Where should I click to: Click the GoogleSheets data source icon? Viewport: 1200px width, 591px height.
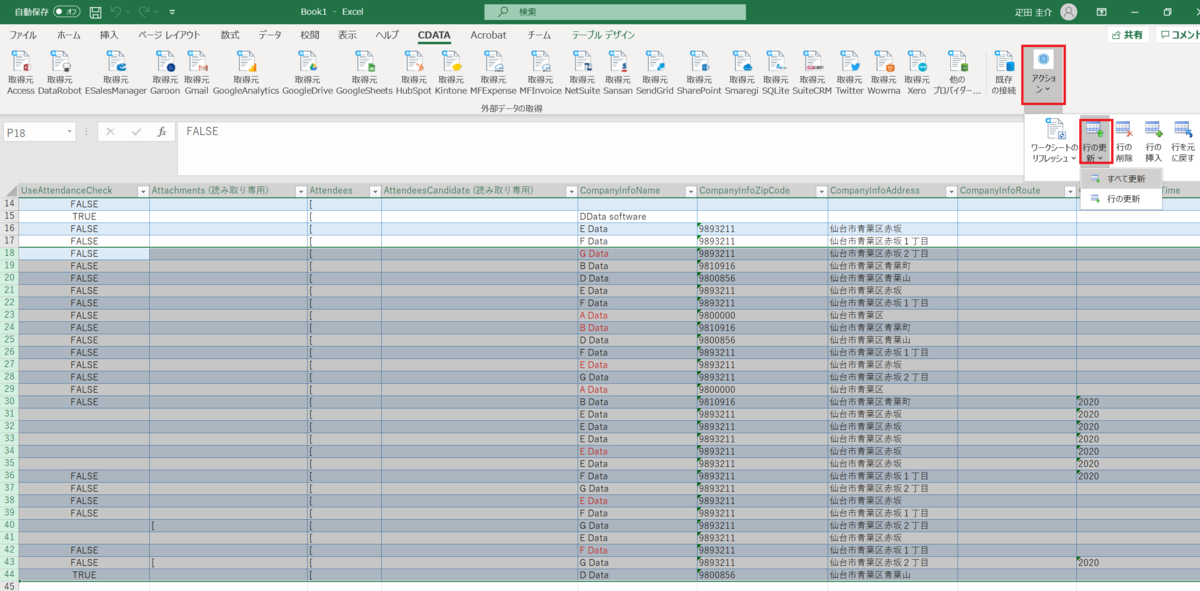364,61
